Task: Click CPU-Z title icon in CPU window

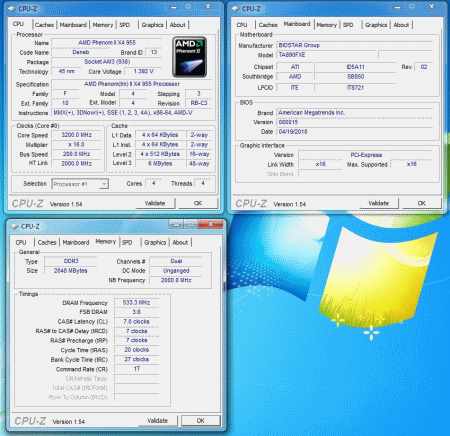Action: (12, 9)
